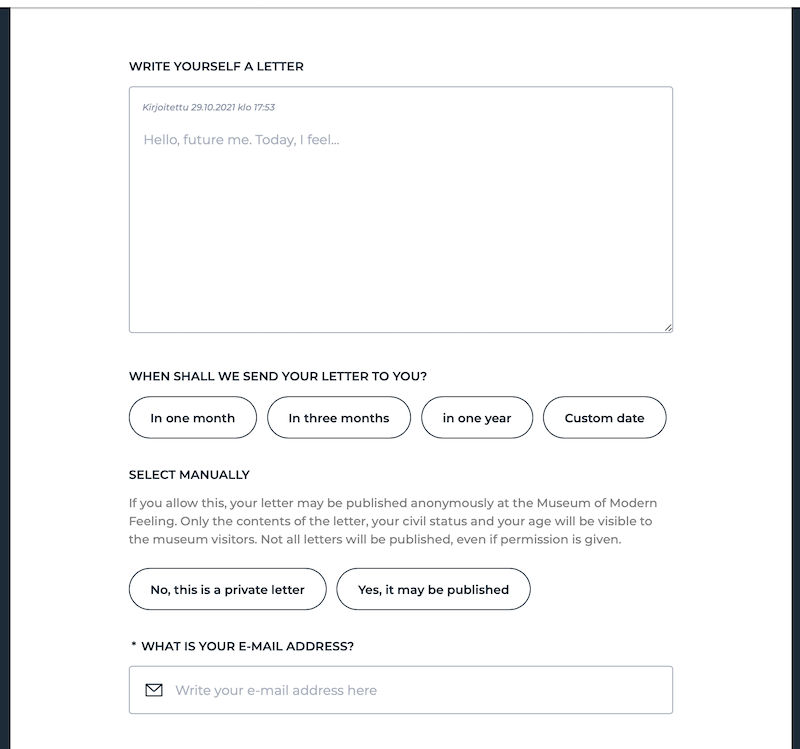The height and width of the screenshot is (749, 800).
Task: Focus the e-mail address input field
Action: tap(420, 690)
